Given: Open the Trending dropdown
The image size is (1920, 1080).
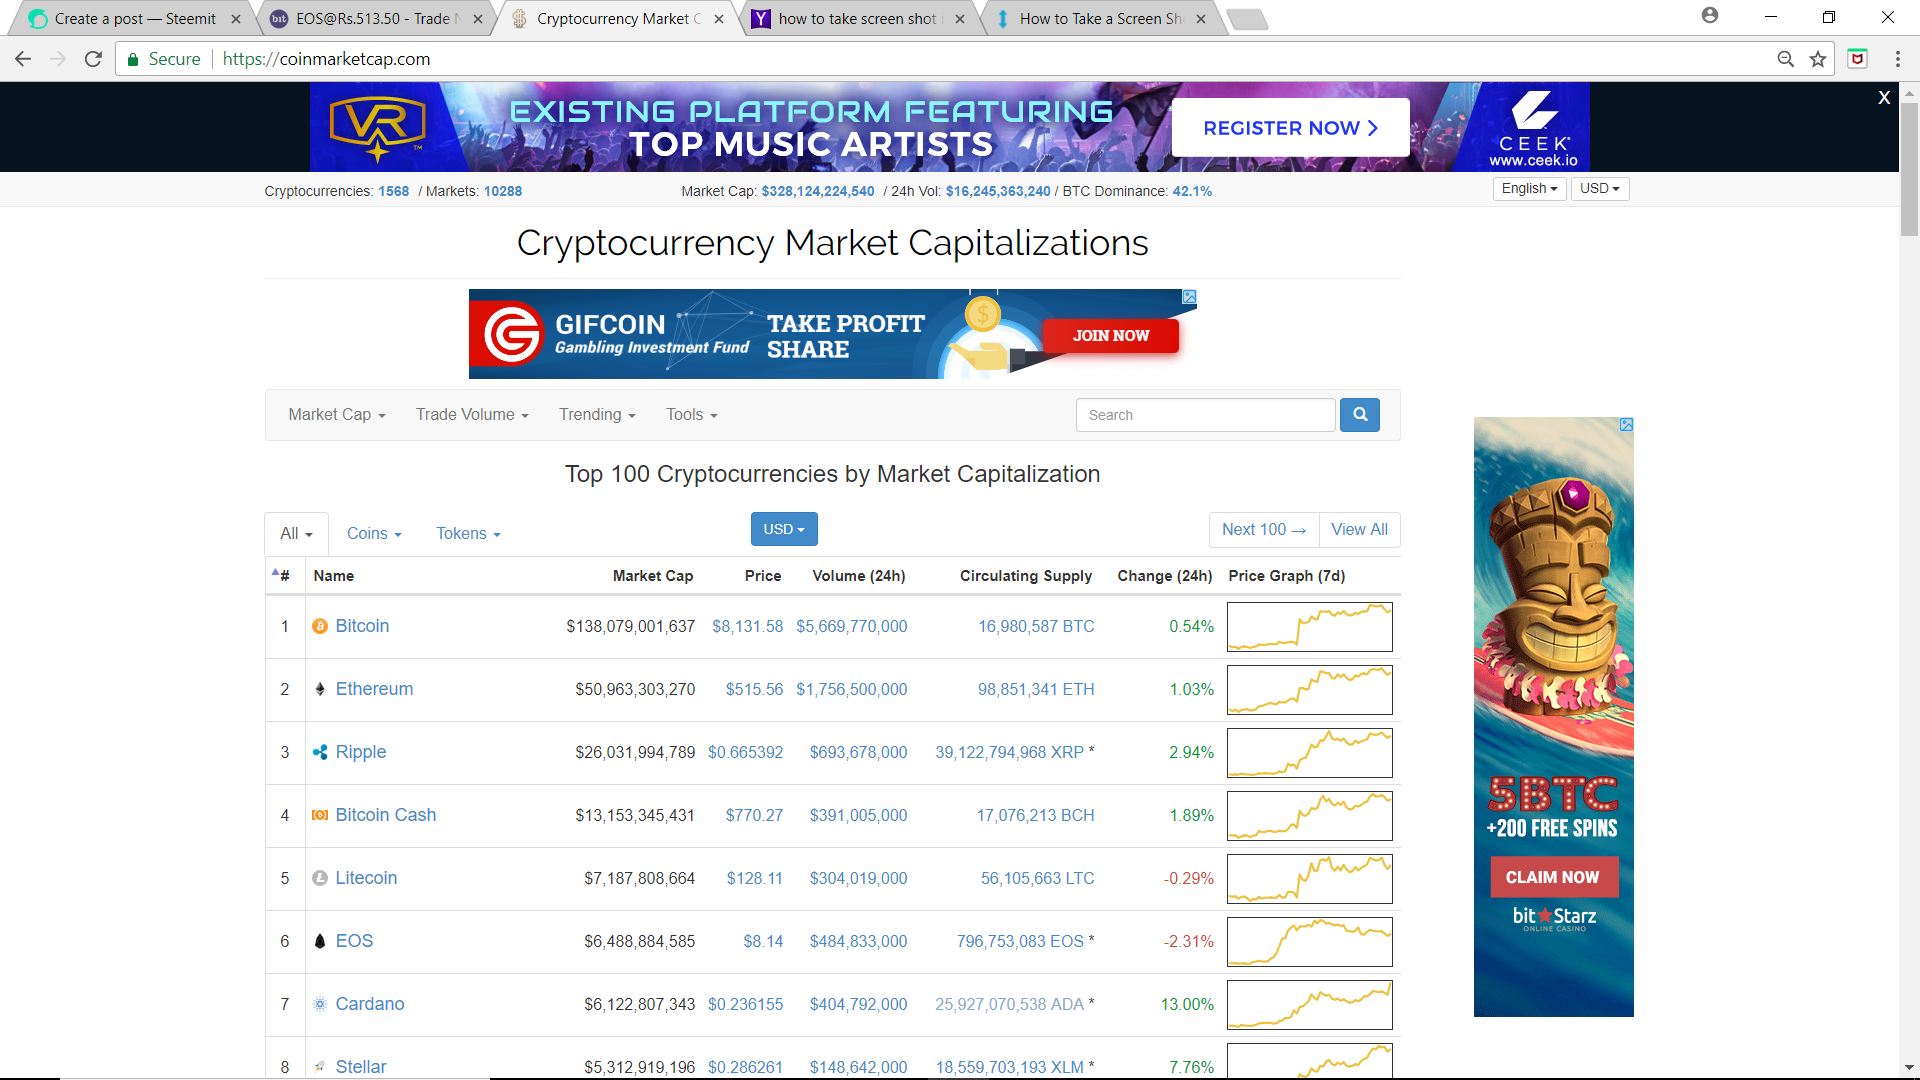Looking at the screenshot, I should pos(597,414).
